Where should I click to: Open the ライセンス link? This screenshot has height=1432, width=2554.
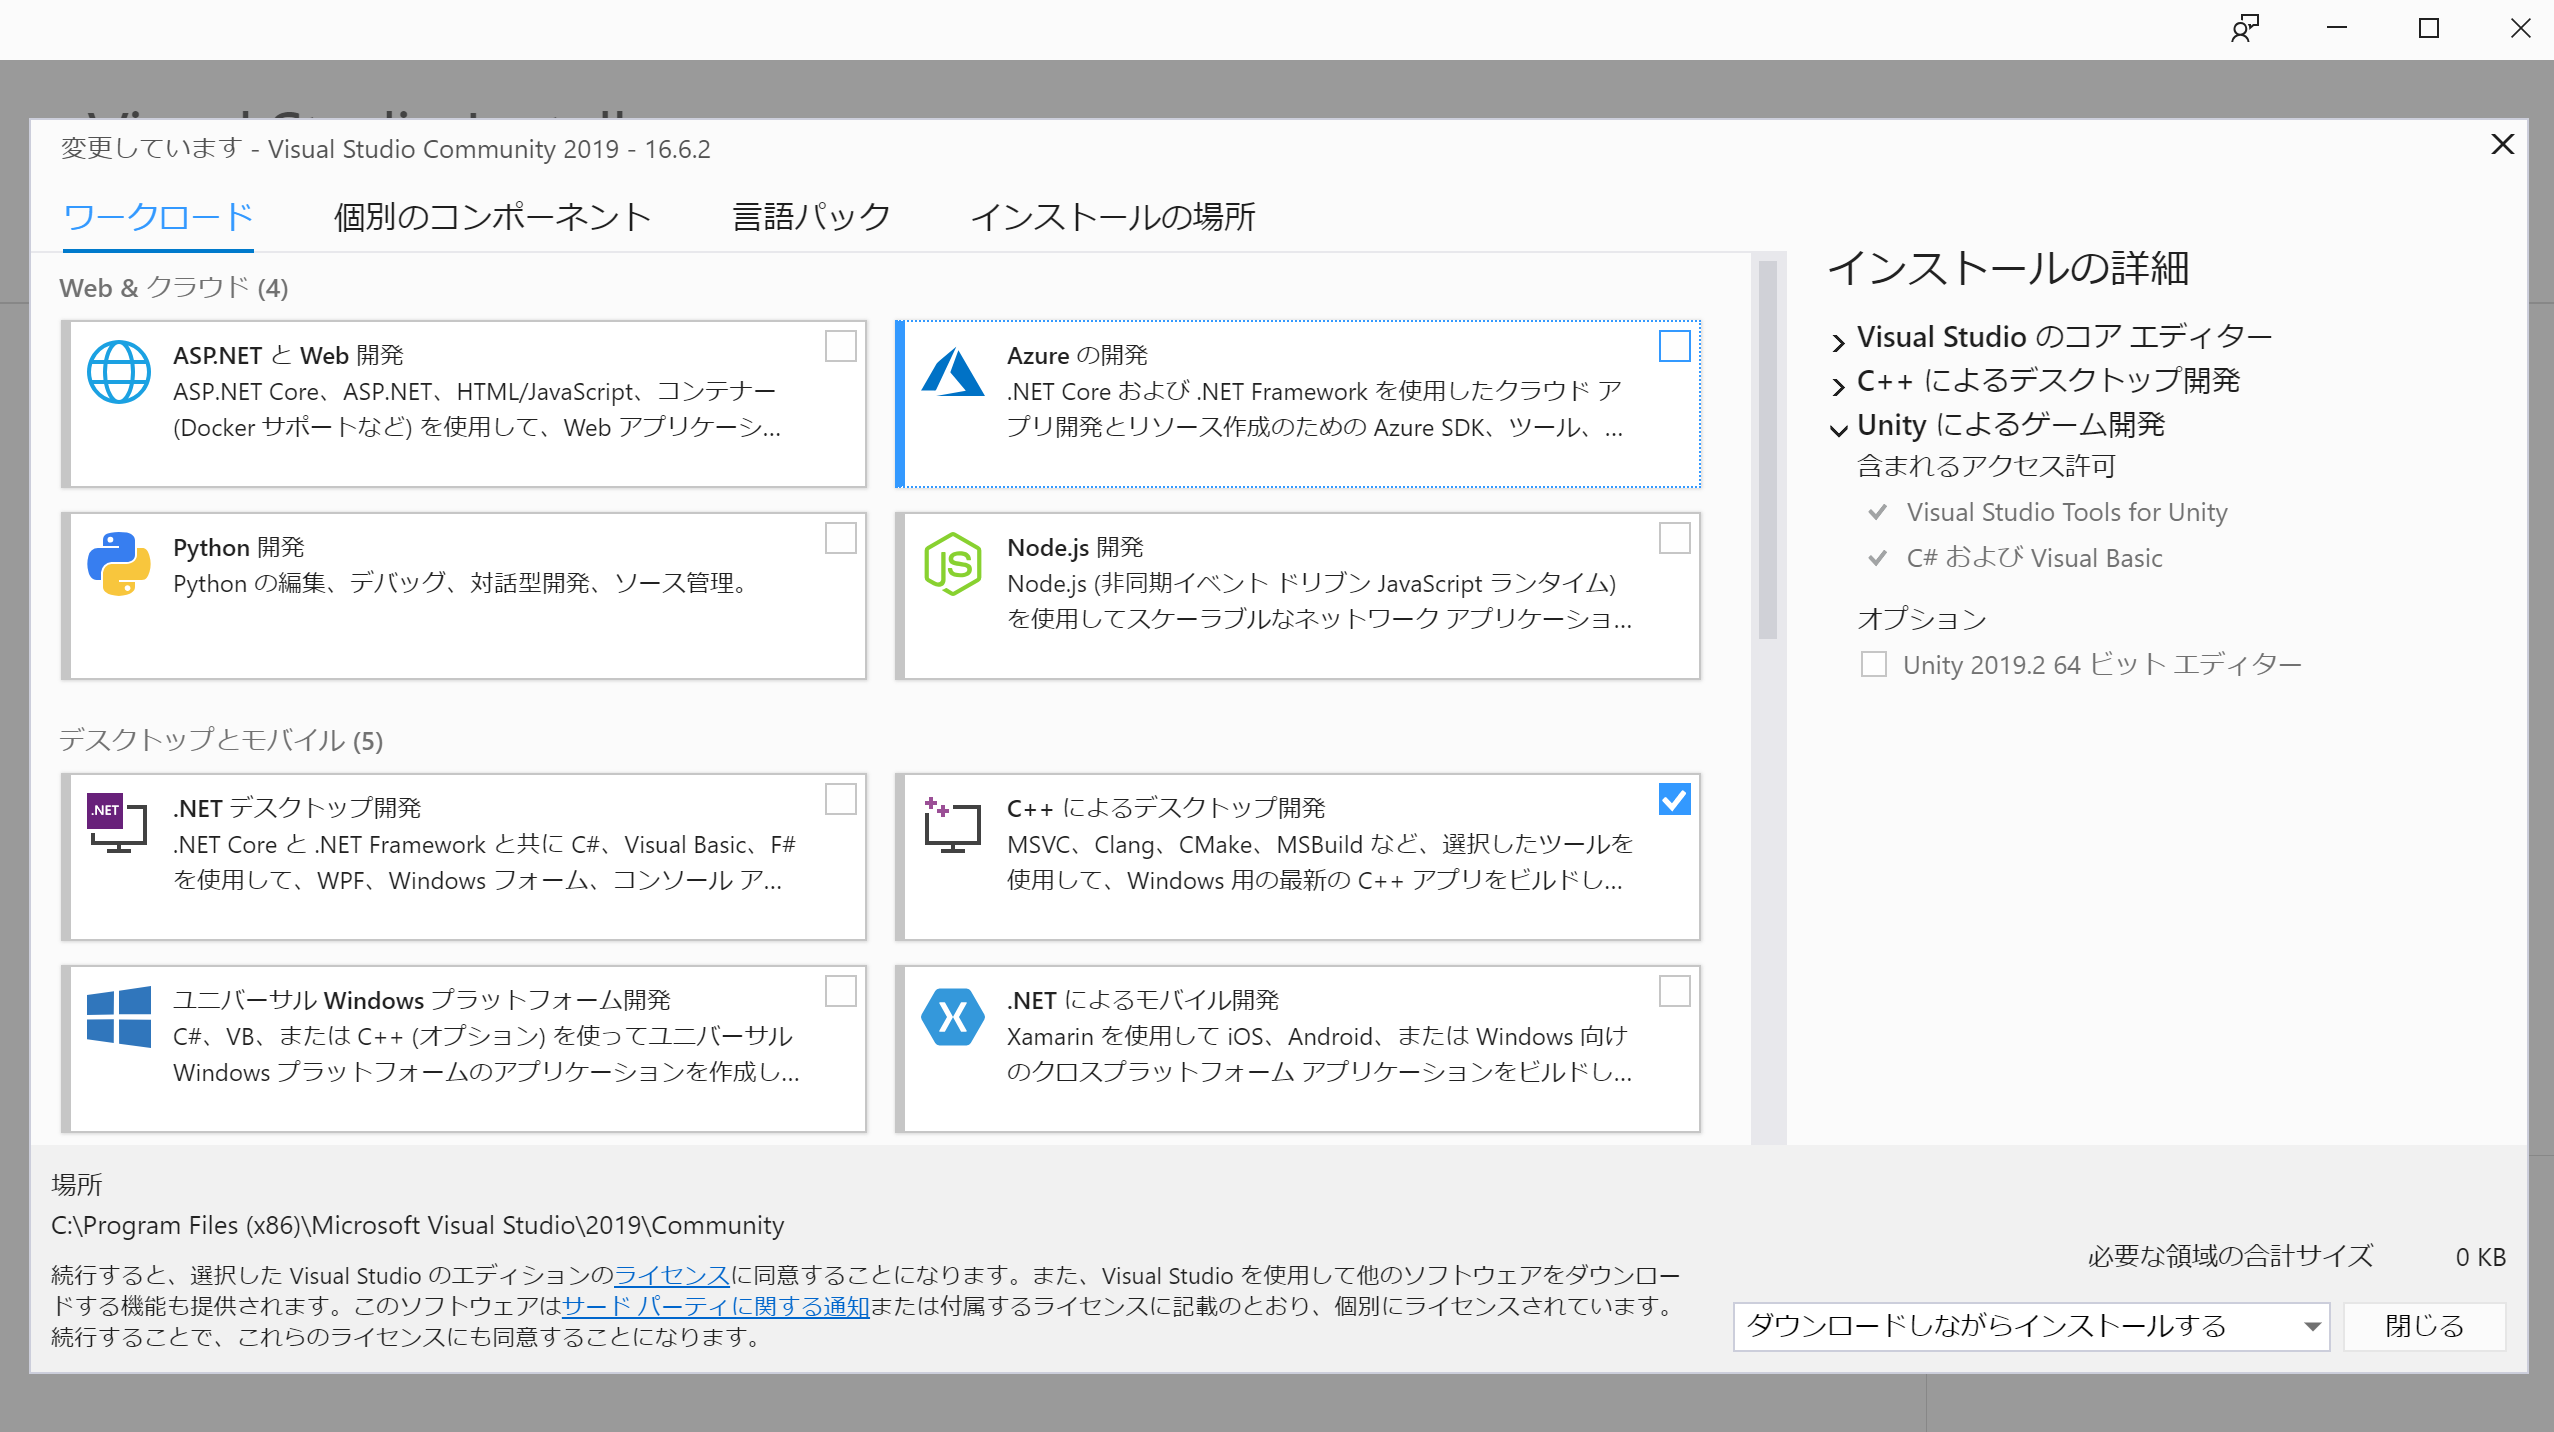coord(672,1275)
